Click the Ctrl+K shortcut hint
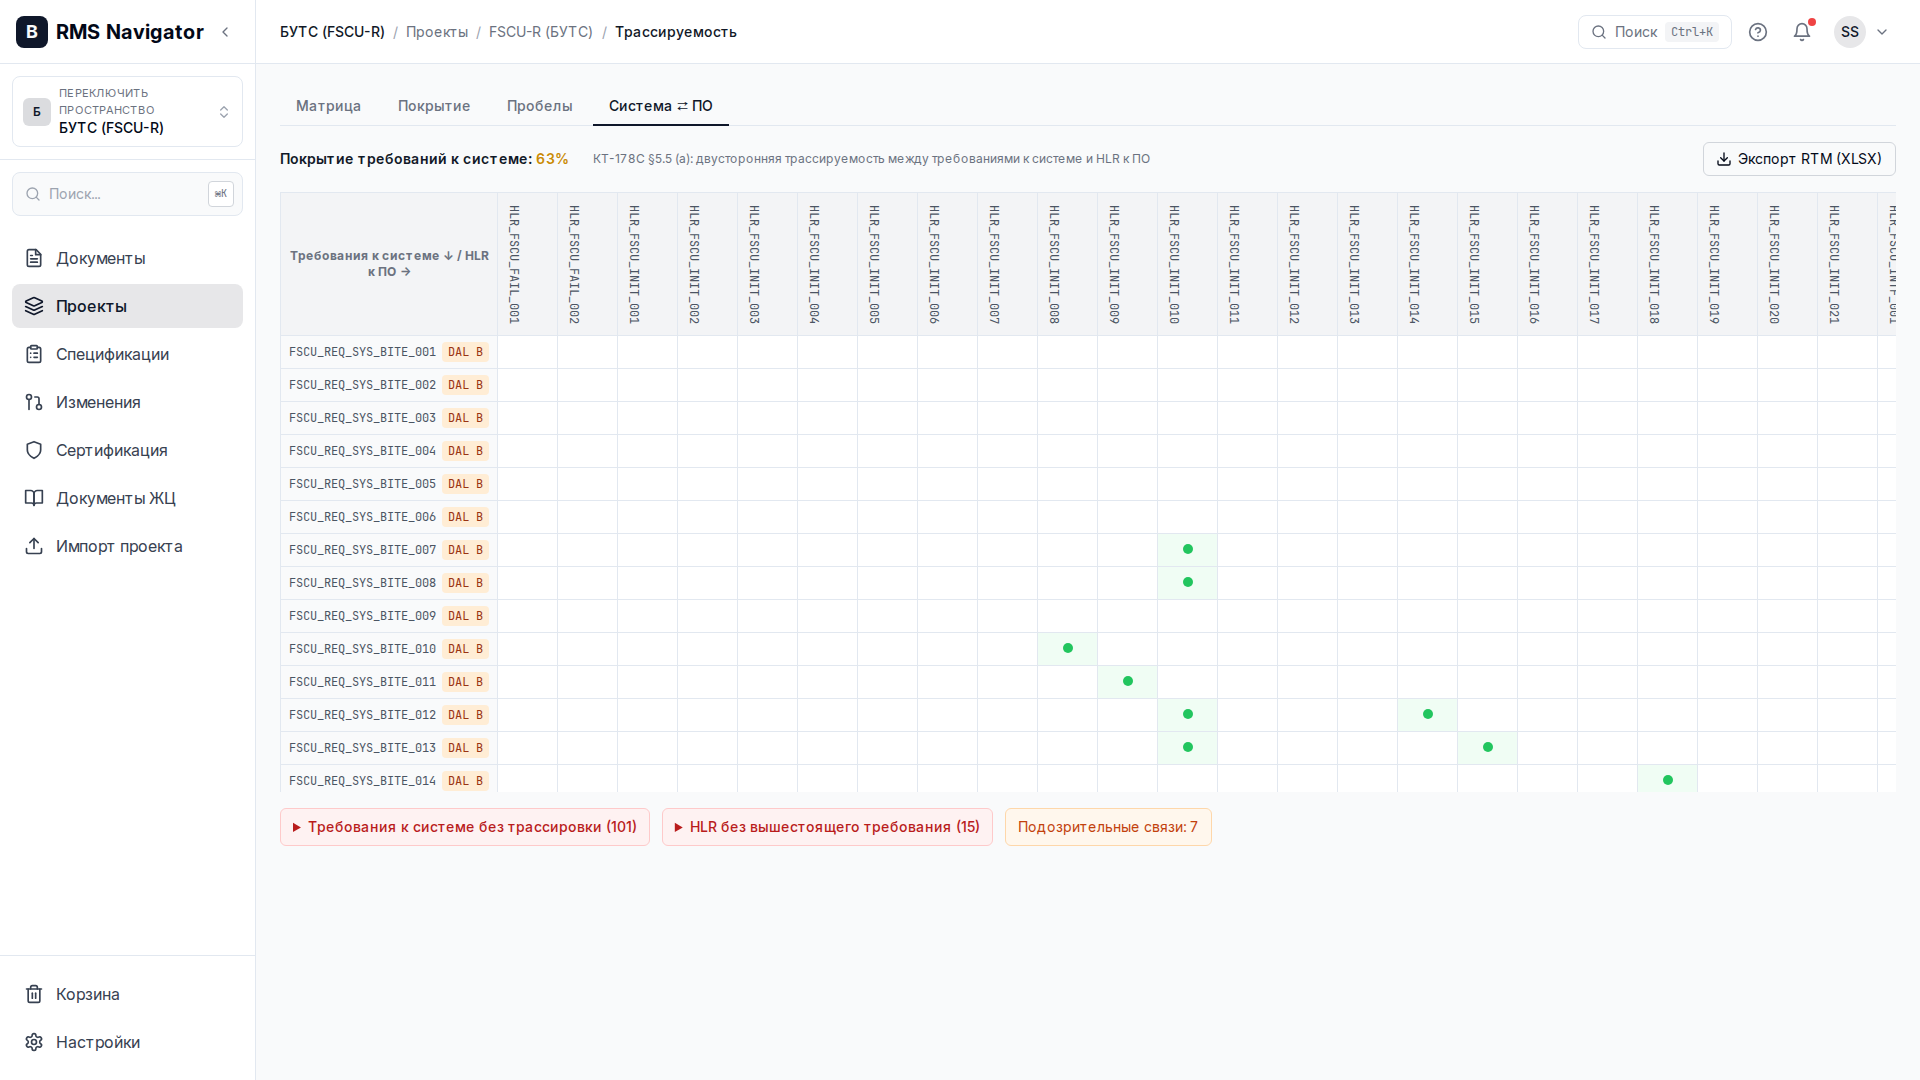 click(x=1692, y=32)
